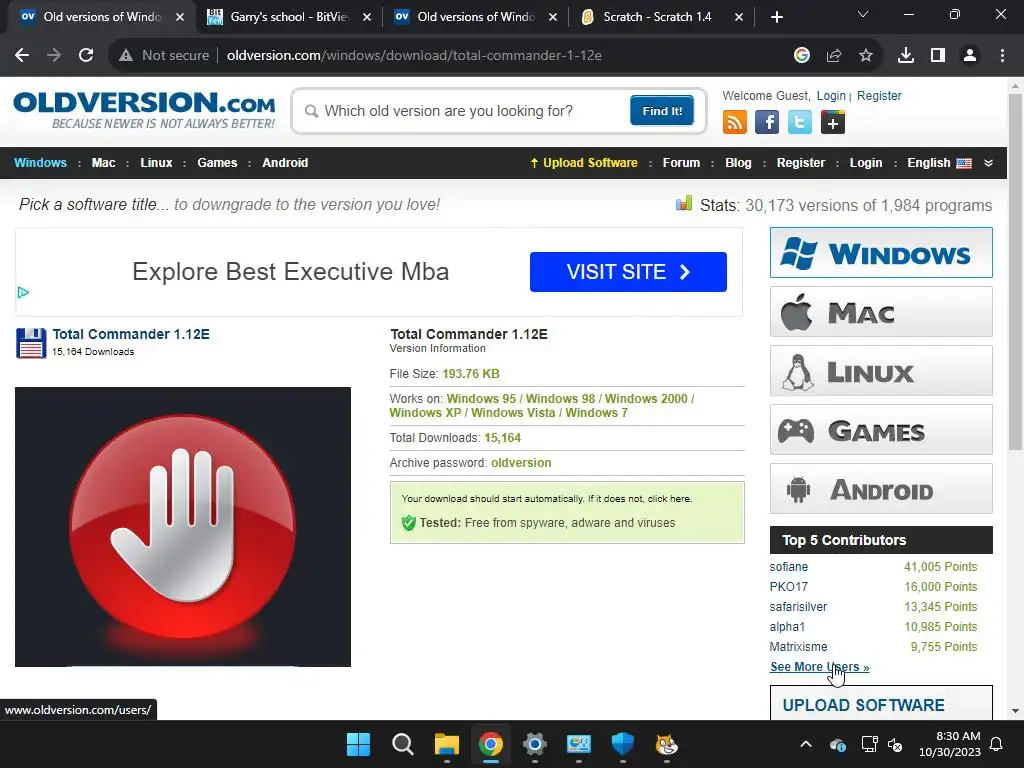
Task: Click the OLDVERSION.COM logo
Action: click(x=144, y=110)
